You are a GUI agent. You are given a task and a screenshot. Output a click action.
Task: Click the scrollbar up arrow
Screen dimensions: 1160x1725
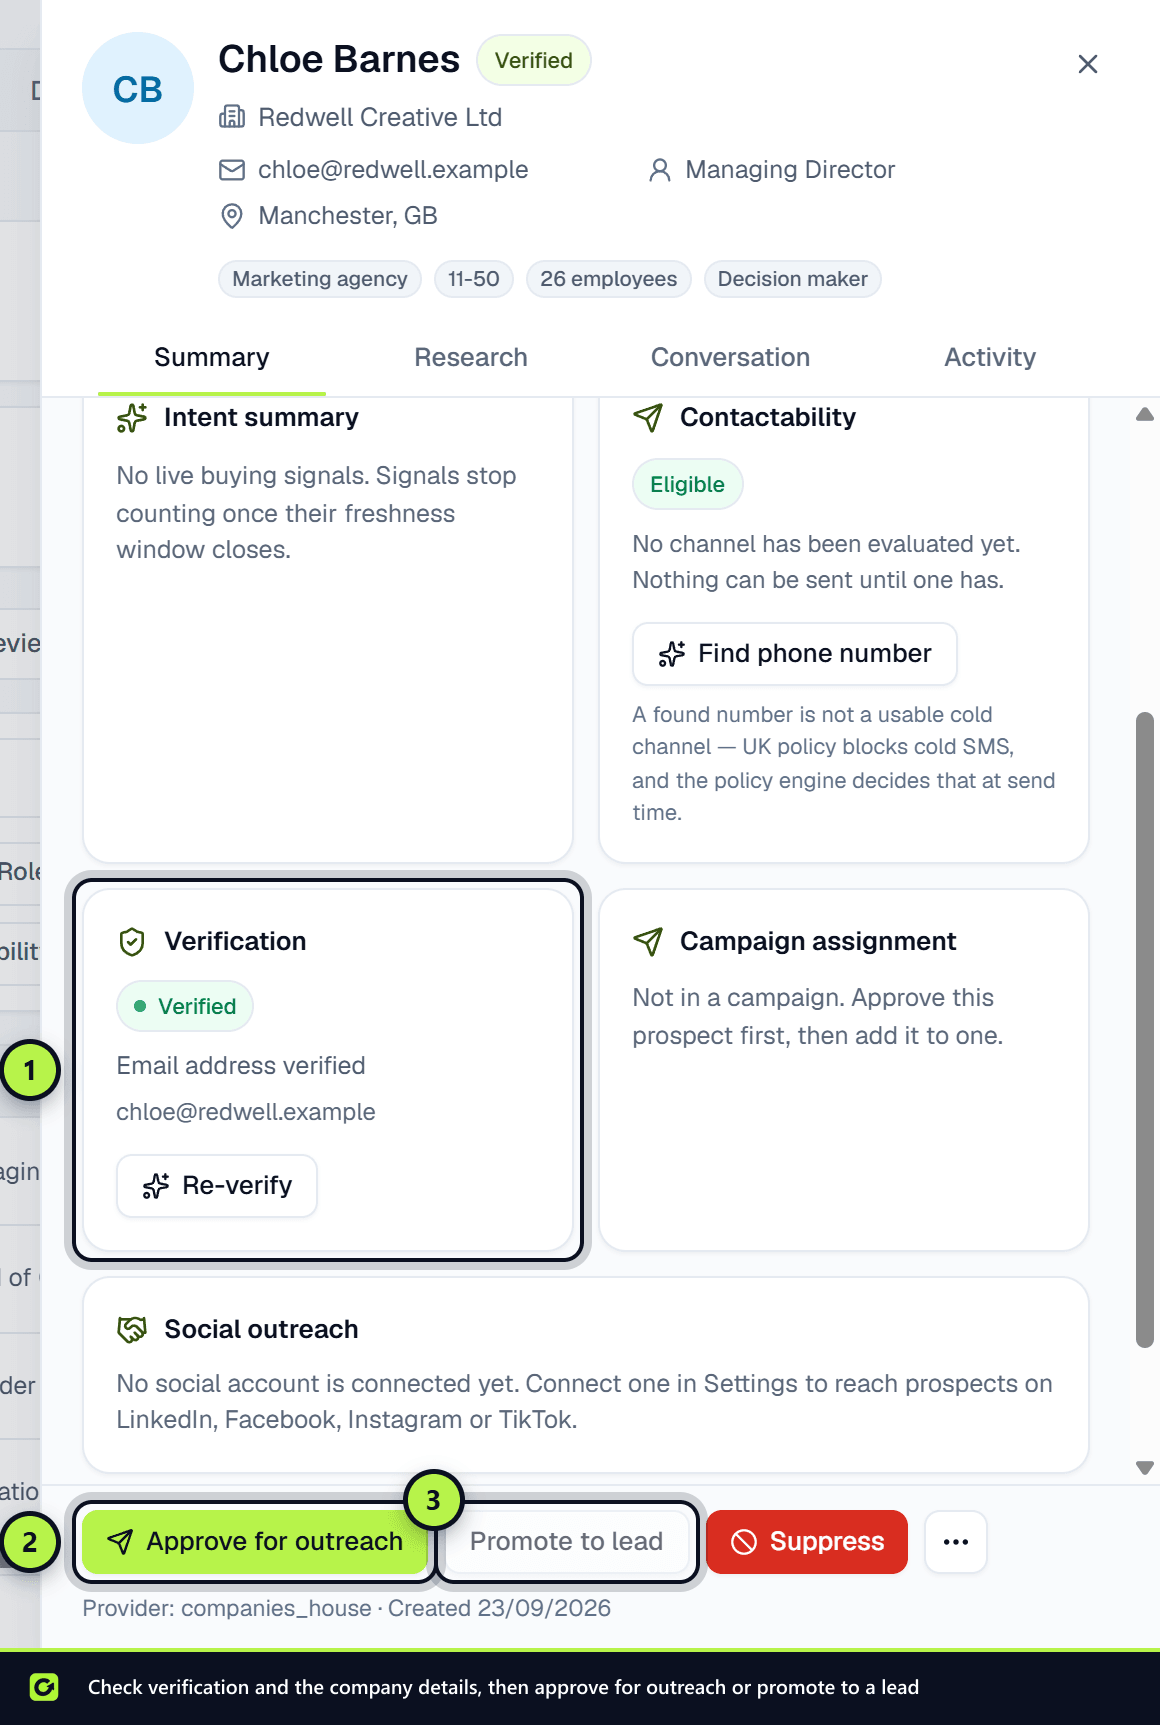[x=1145, y=414]
